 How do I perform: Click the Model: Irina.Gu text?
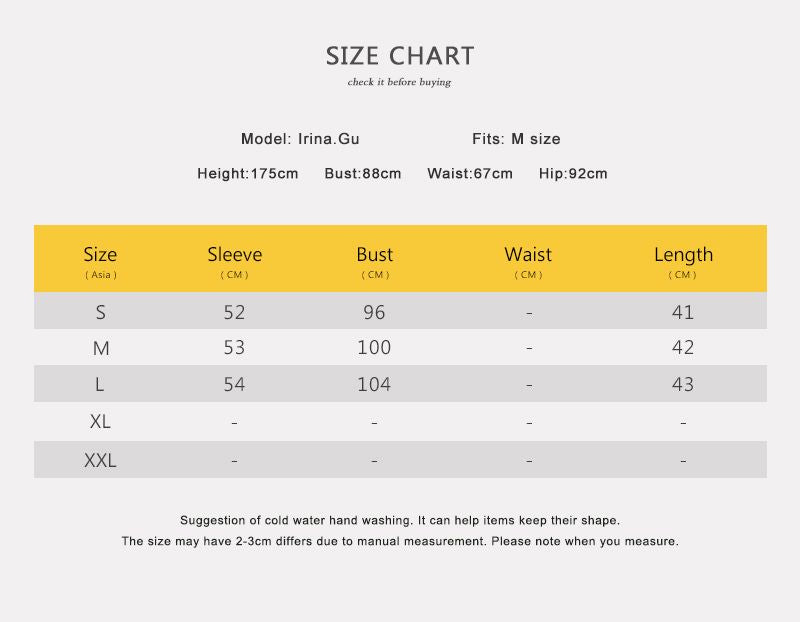pyautogui.click(x=299, y=139)
